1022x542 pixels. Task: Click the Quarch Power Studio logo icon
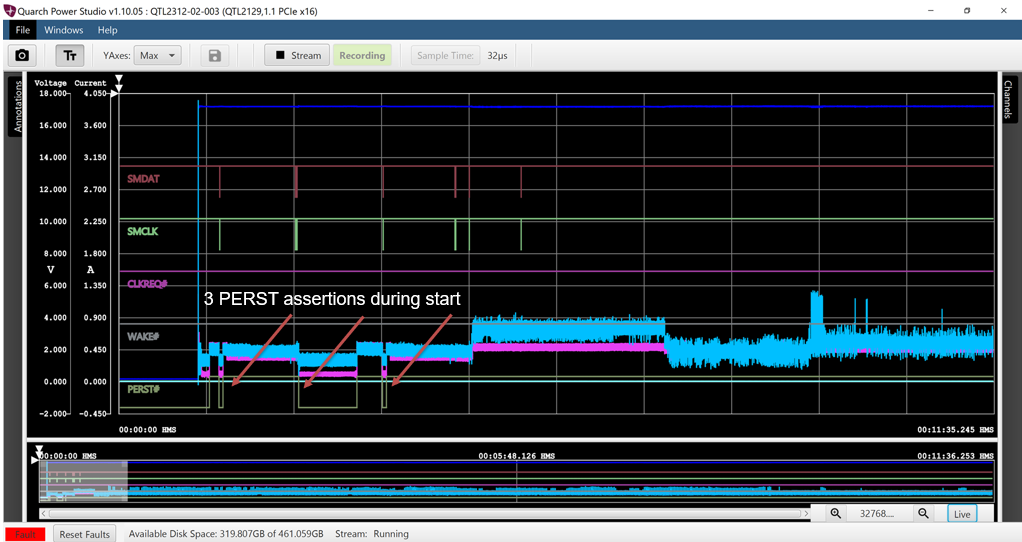(x=10, y=10)
